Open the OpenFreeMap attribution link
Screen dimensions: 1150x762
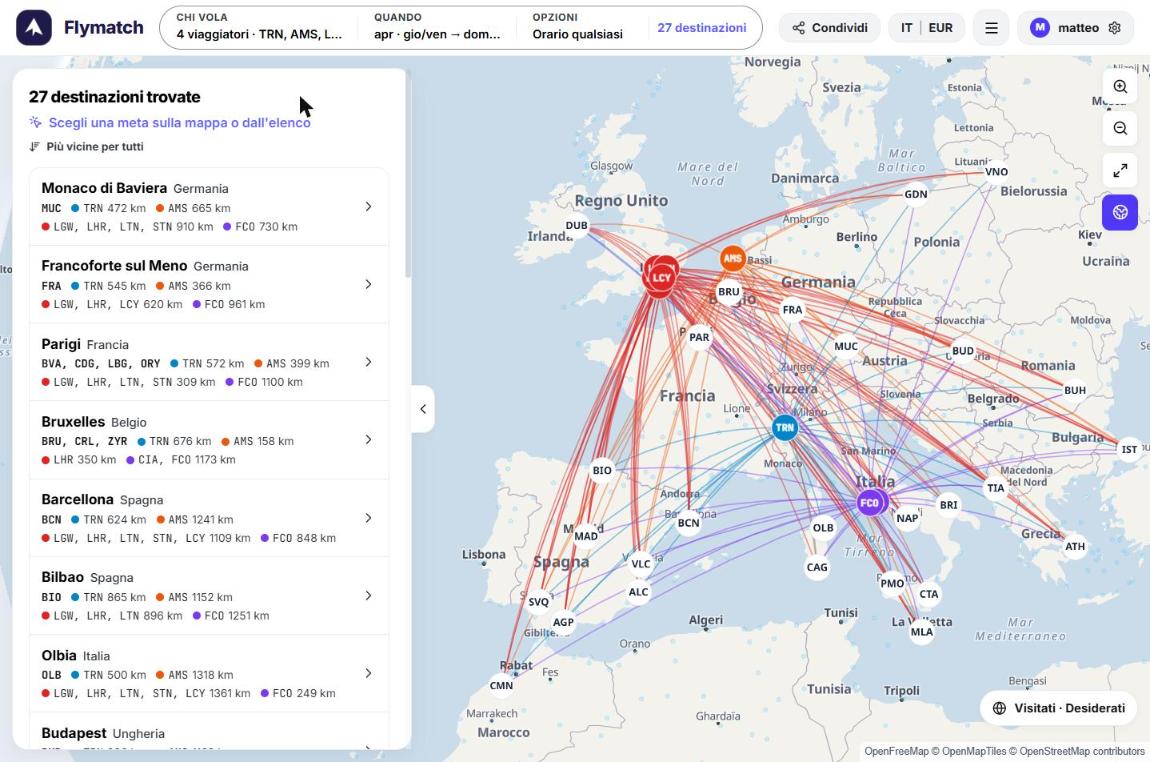point(896,752)
